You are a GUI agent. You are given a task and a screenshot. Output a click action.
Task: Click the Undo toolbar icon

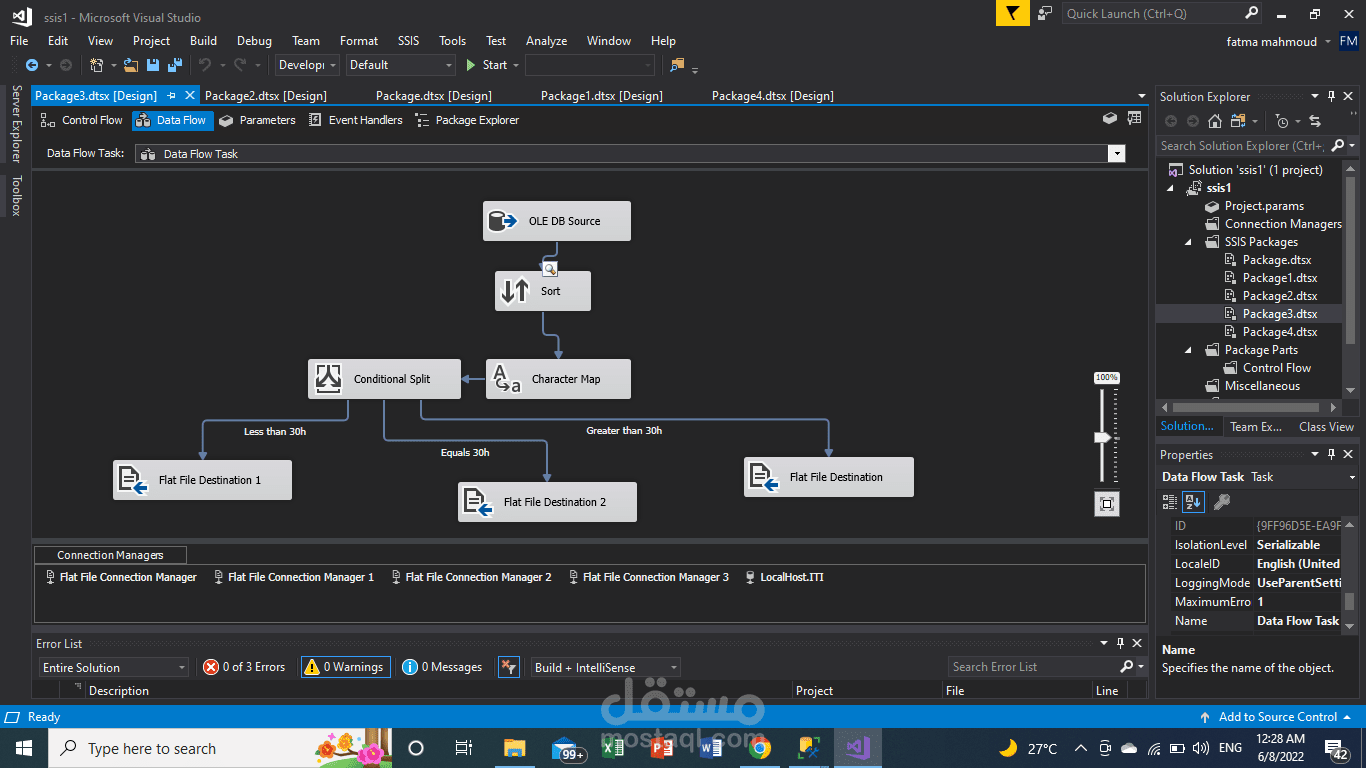click(204, 65)
